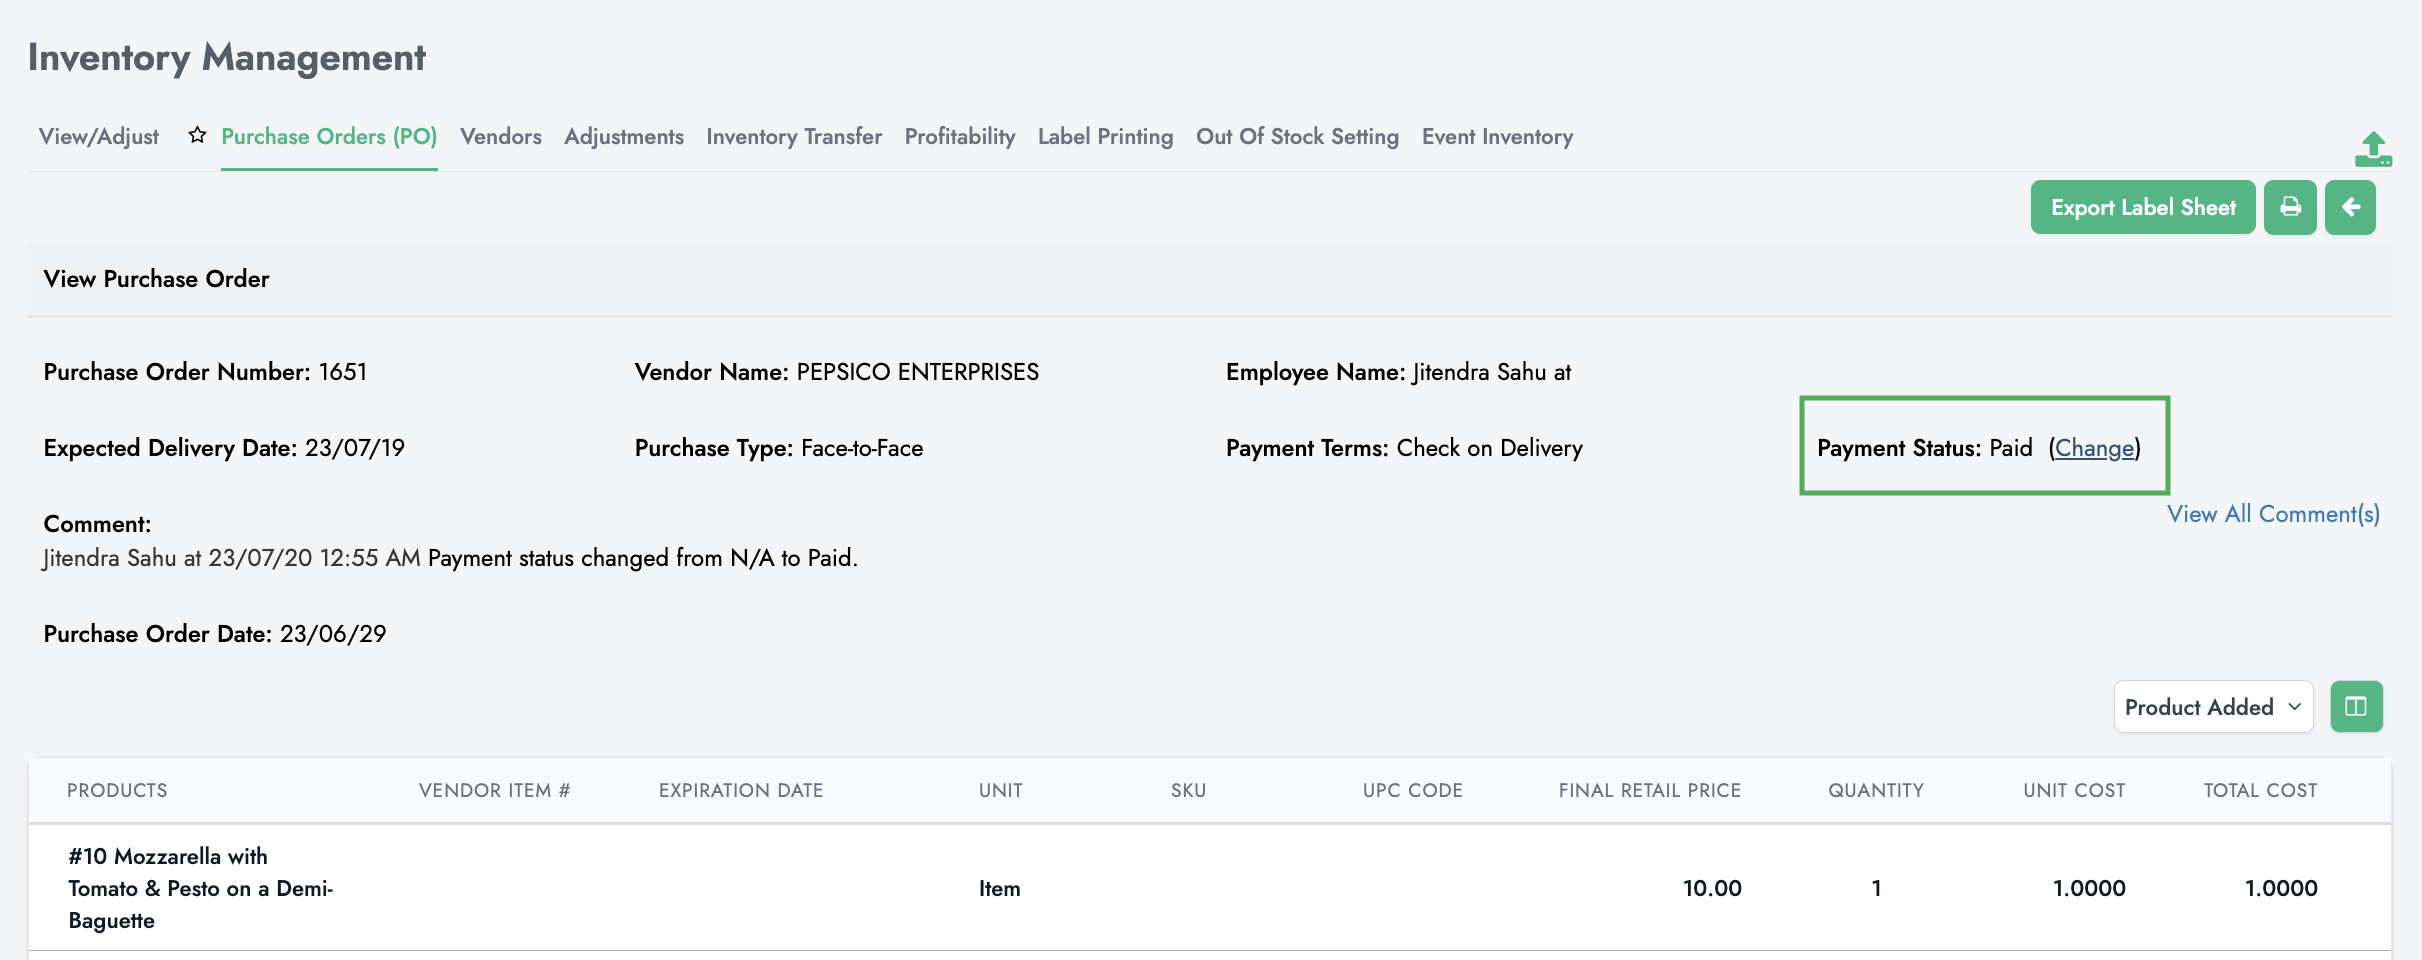Open View All Comment(s) link
The width and height of the screenshot is (2422, 960).
2273,514
